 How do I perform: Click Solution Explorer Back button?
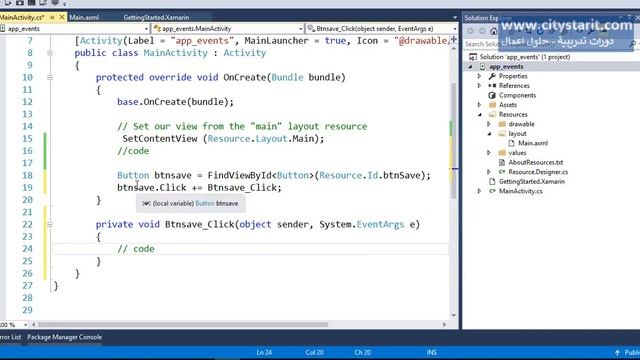[470, 31]
